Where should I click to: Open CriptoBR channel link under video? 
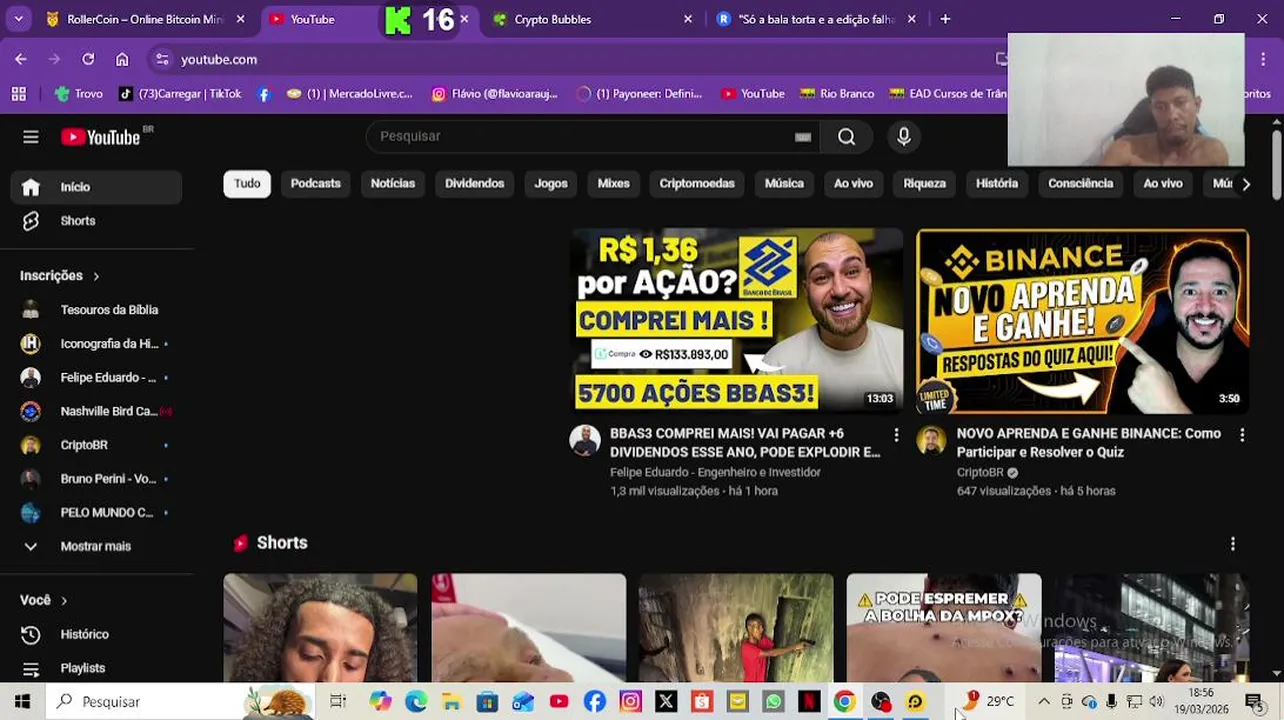click(980, 472)
